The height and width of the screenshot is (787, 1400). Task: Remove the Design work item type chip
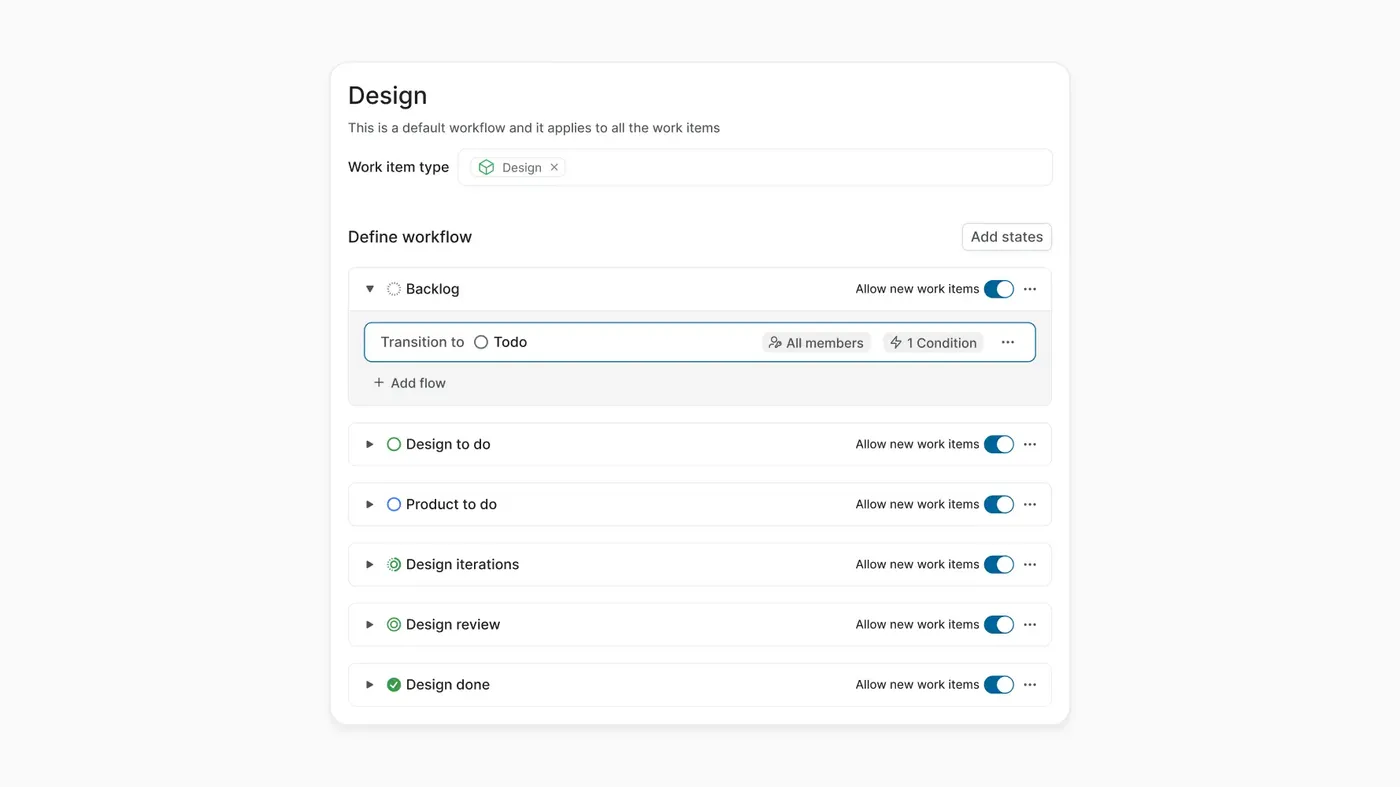[554, 167]
